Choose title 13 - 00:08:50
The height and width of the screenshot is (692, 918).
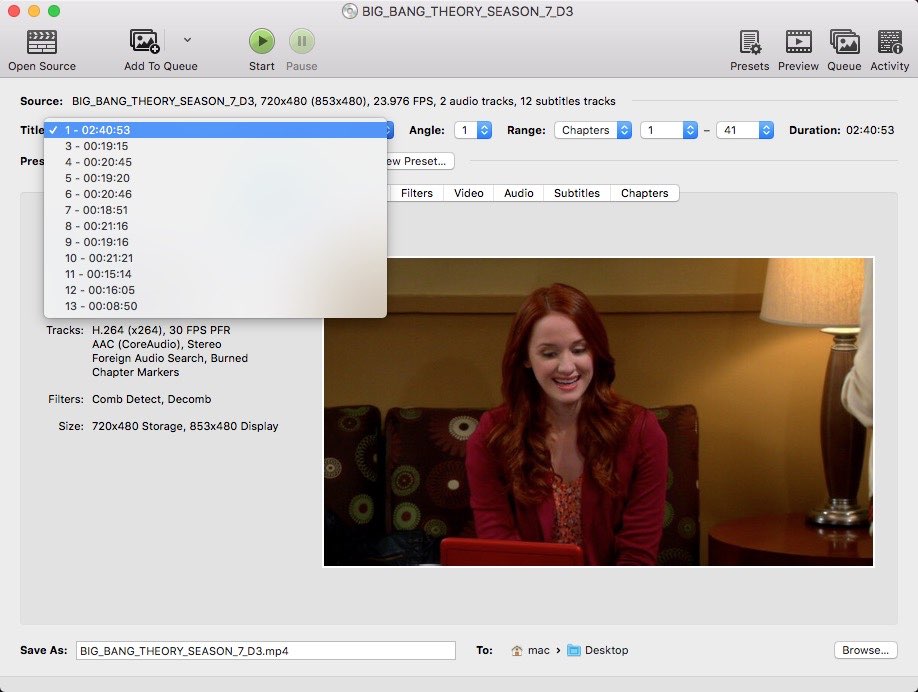click(x=215, y=306)
